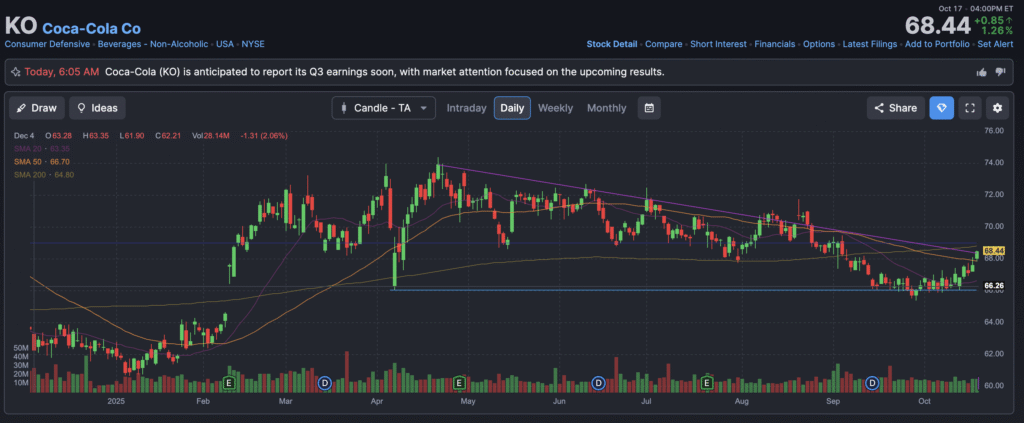Click the Share chart button
This screenshot has height=423, width=1024.
click(895, 108)
